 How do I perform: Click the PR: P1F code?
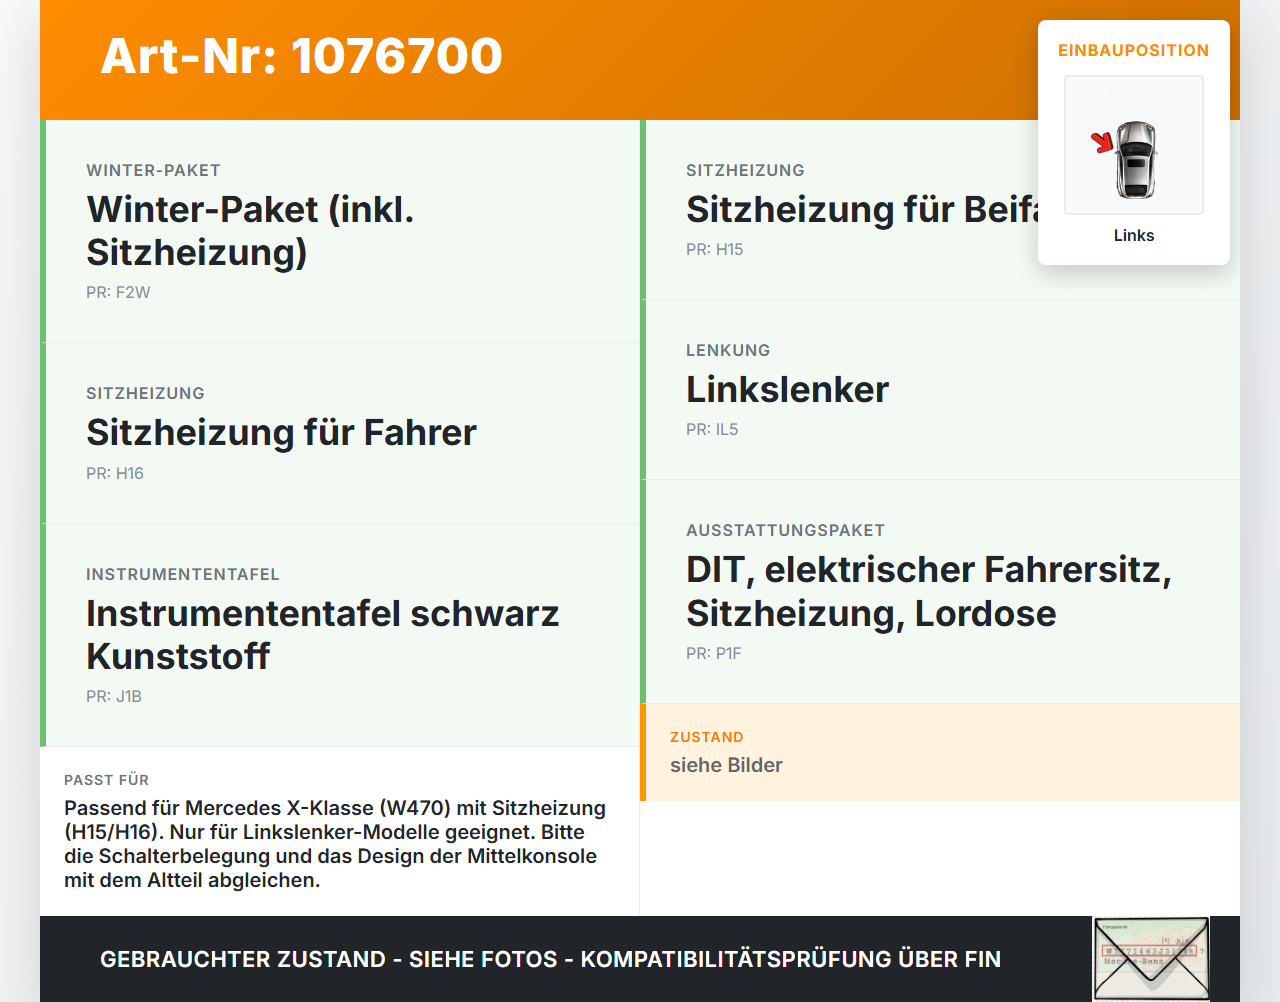point(714,653)
